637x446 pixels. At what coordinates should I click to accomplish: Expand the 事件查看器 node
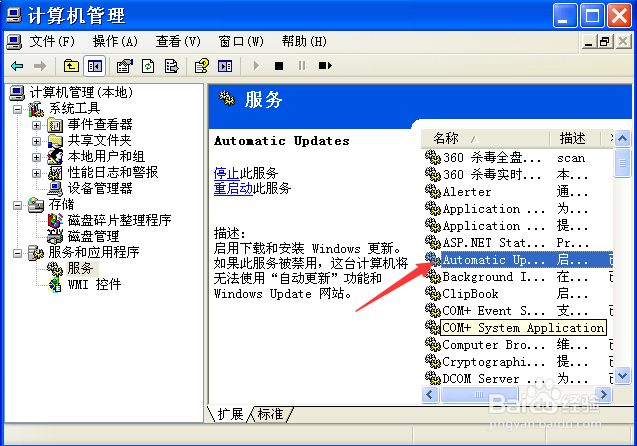[37, 125]
